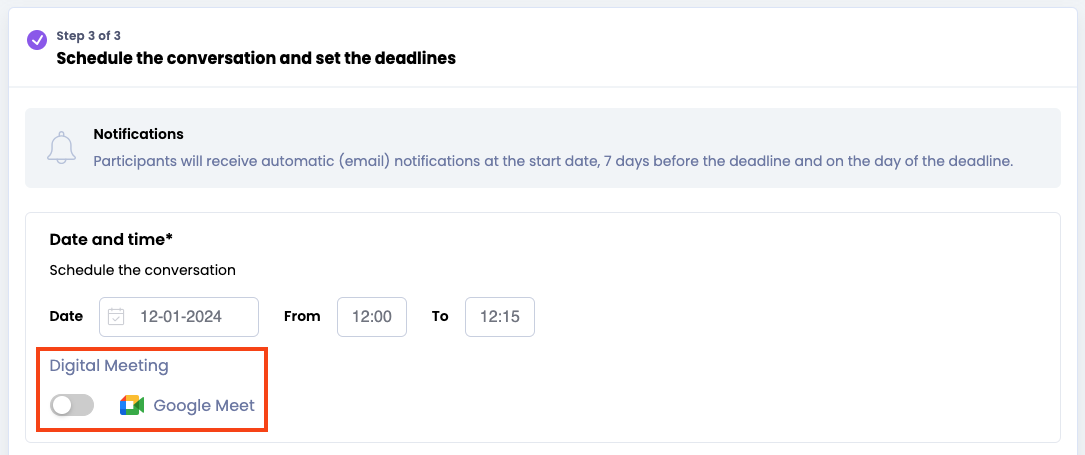Click the required asterisk after 'Date and time'
The width and height of the screenshot is (1085, 455).
tap(170, 239)
